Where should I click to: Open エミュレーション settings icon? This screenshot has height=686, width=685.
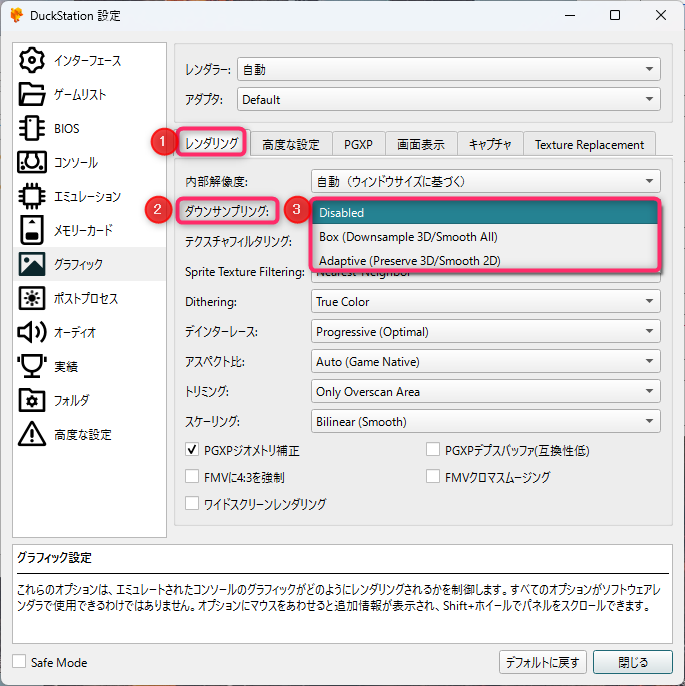click(x=33, y=196)
